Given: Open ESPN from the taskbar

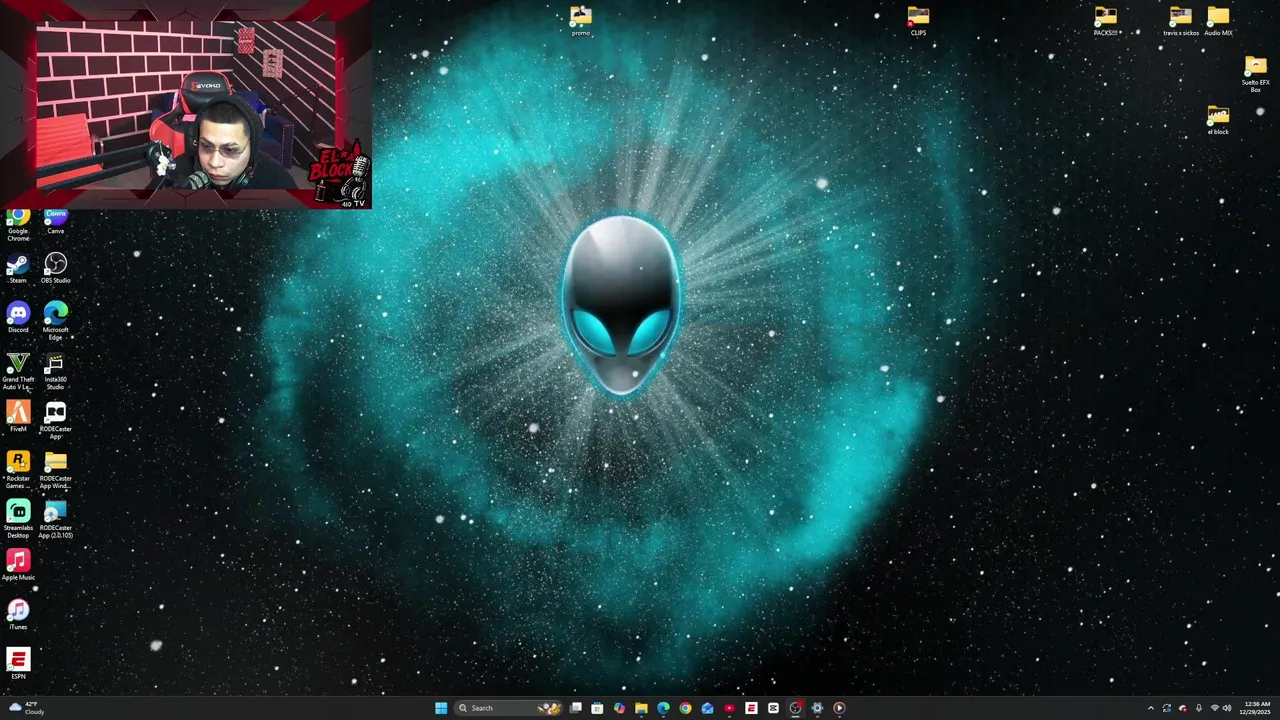Looking at the screenshot, I should [x=751, y=708].
